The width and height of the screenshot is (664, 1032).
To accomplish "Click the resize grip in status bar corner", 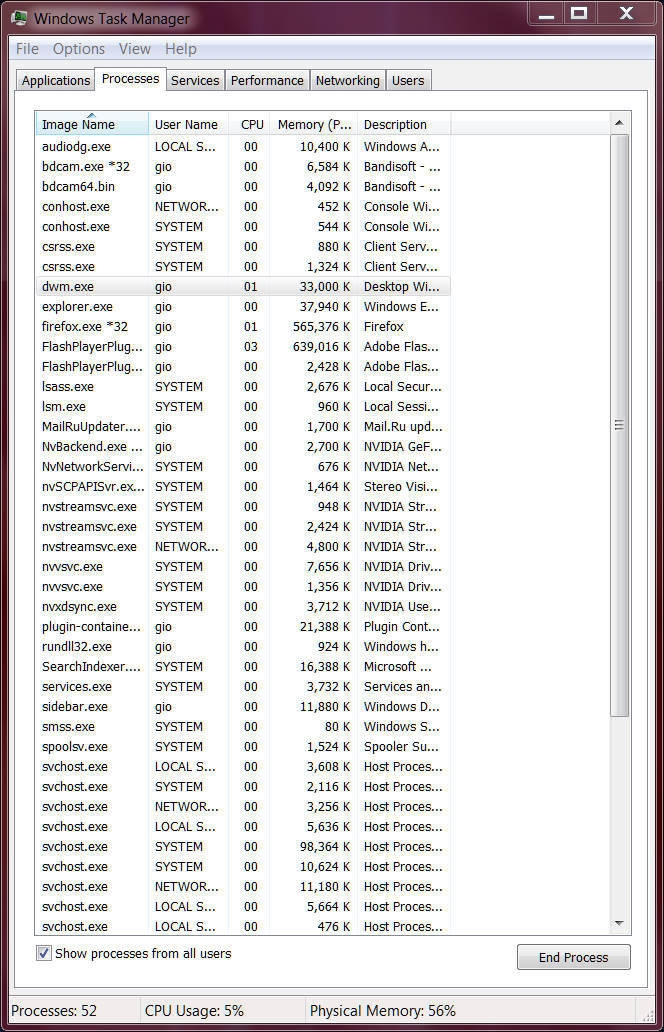I will pyautogui.click(x=648, y=1014).
